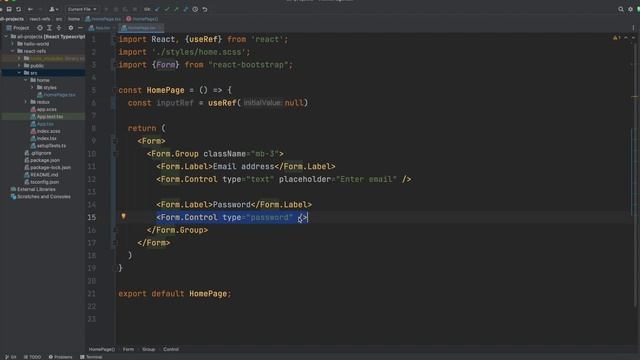Open the Current File run configuration dropdown
640x360 pixels.
pos(82,9)
